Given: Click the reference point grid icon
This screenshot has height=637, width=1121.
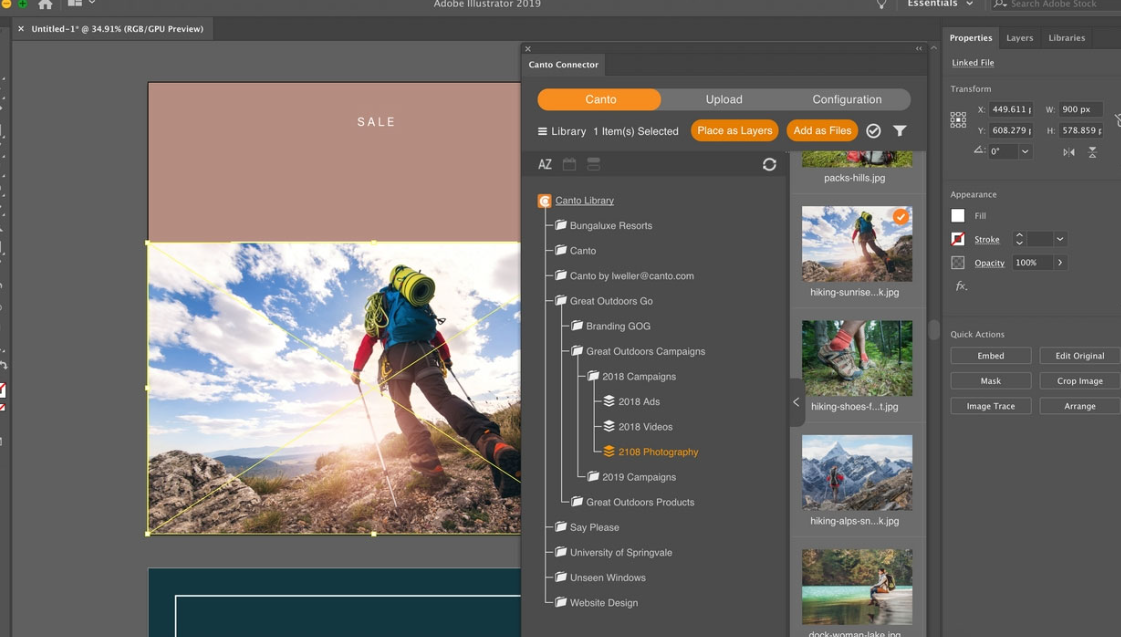Looking at the screenshot, I should click(x=958, y=120).
